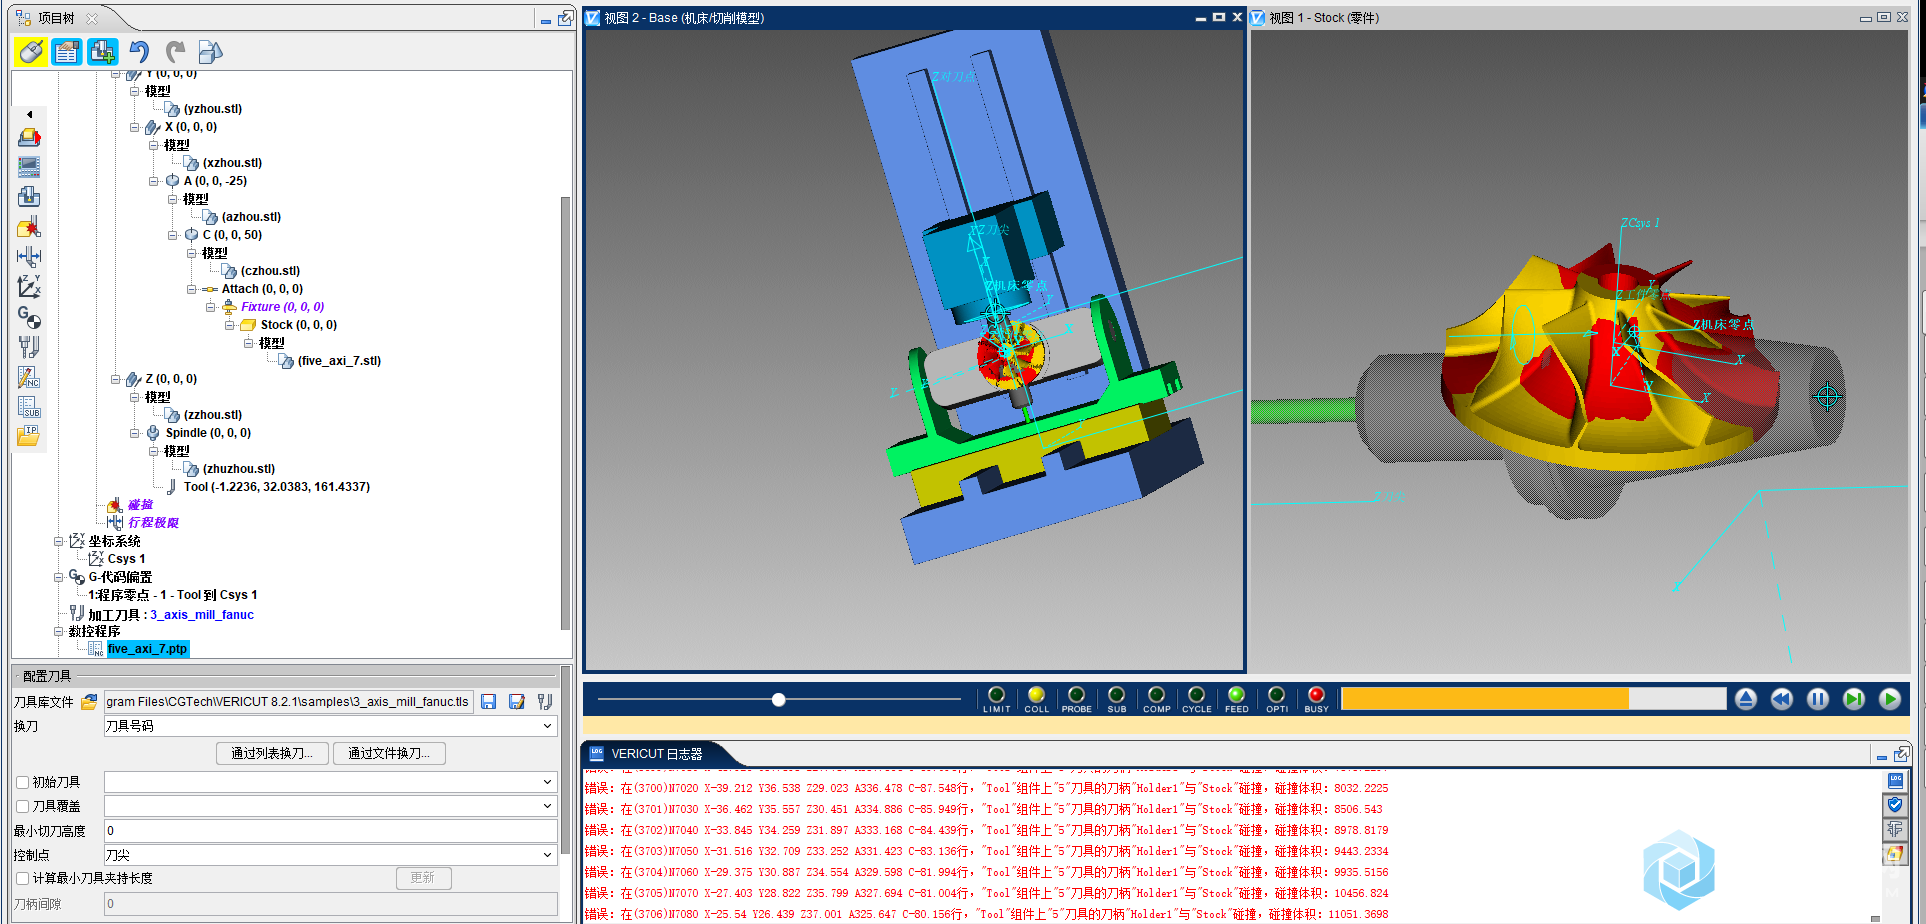Image resolution: width=1926 pixels, height=924 pixels.
Task: Click the CNC control icon in the left sidebar
Action: click(x=29, y=167)
